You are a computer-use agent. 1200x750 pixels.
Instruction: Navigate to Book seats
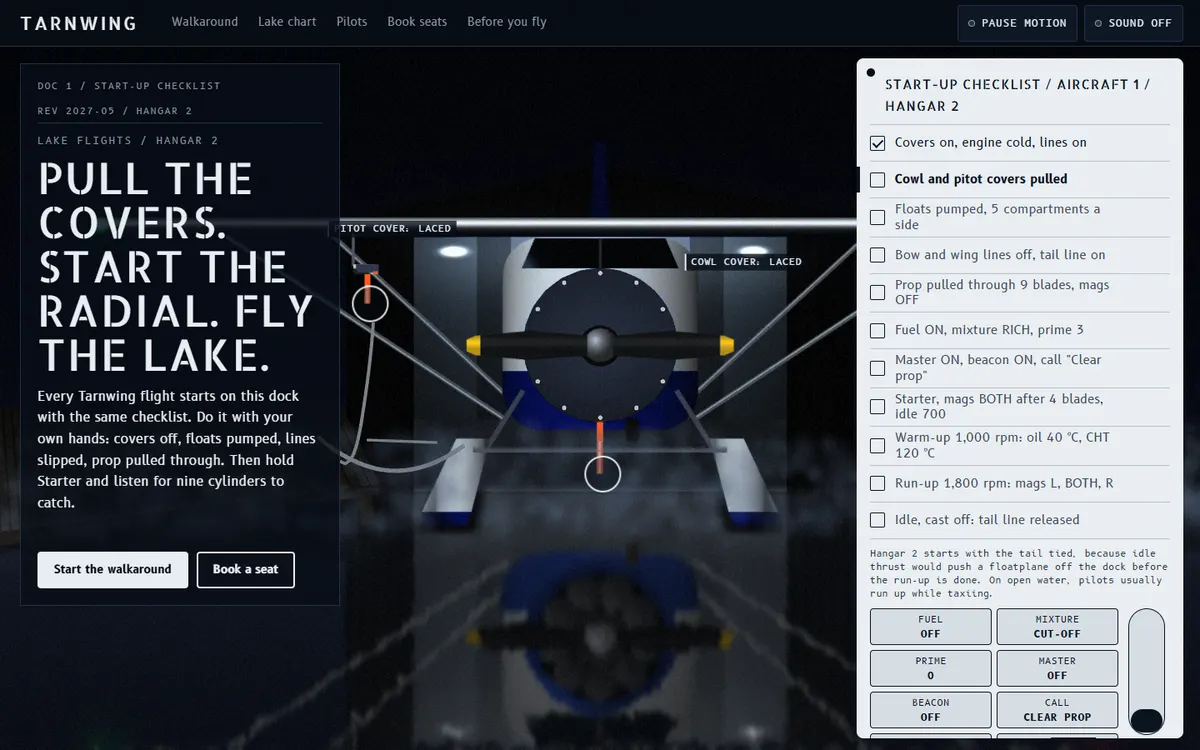417,21
